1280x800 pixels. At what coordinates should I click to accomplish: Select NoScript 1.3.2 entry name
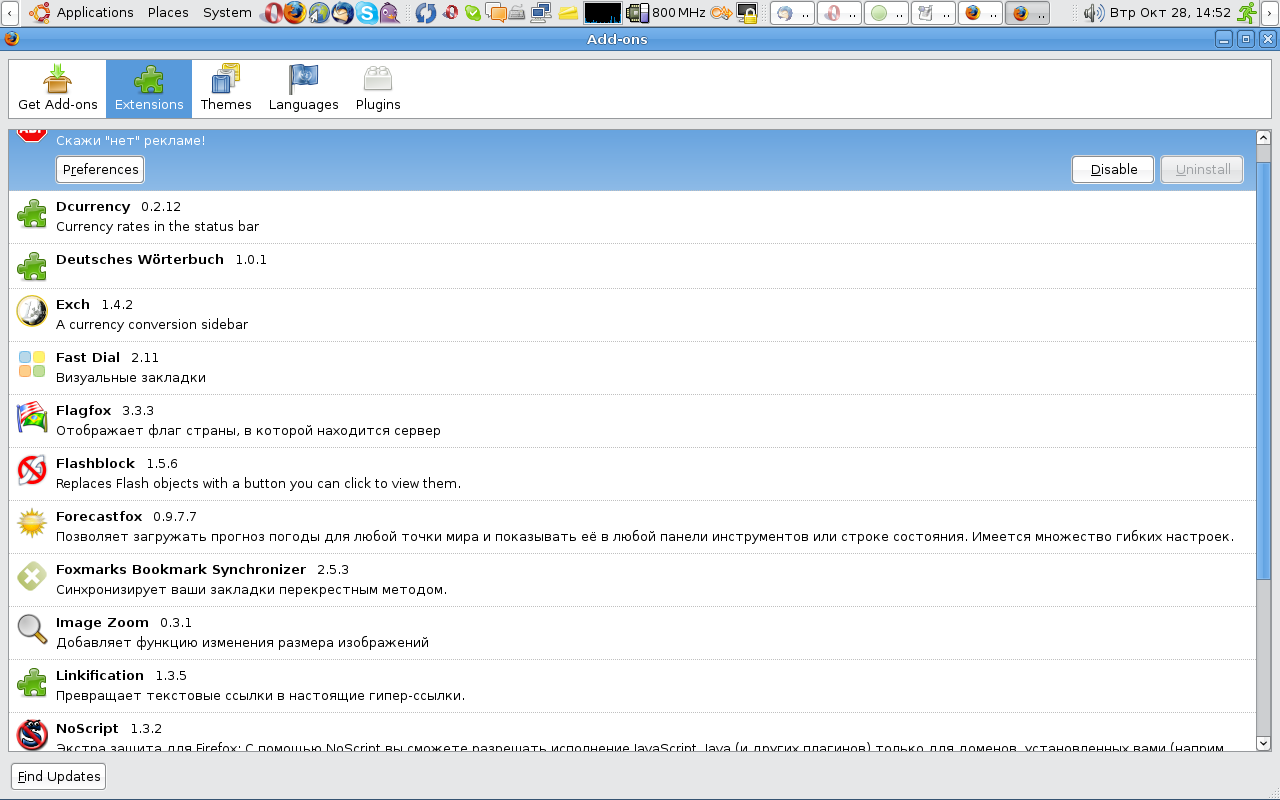[x=109, y=728]
